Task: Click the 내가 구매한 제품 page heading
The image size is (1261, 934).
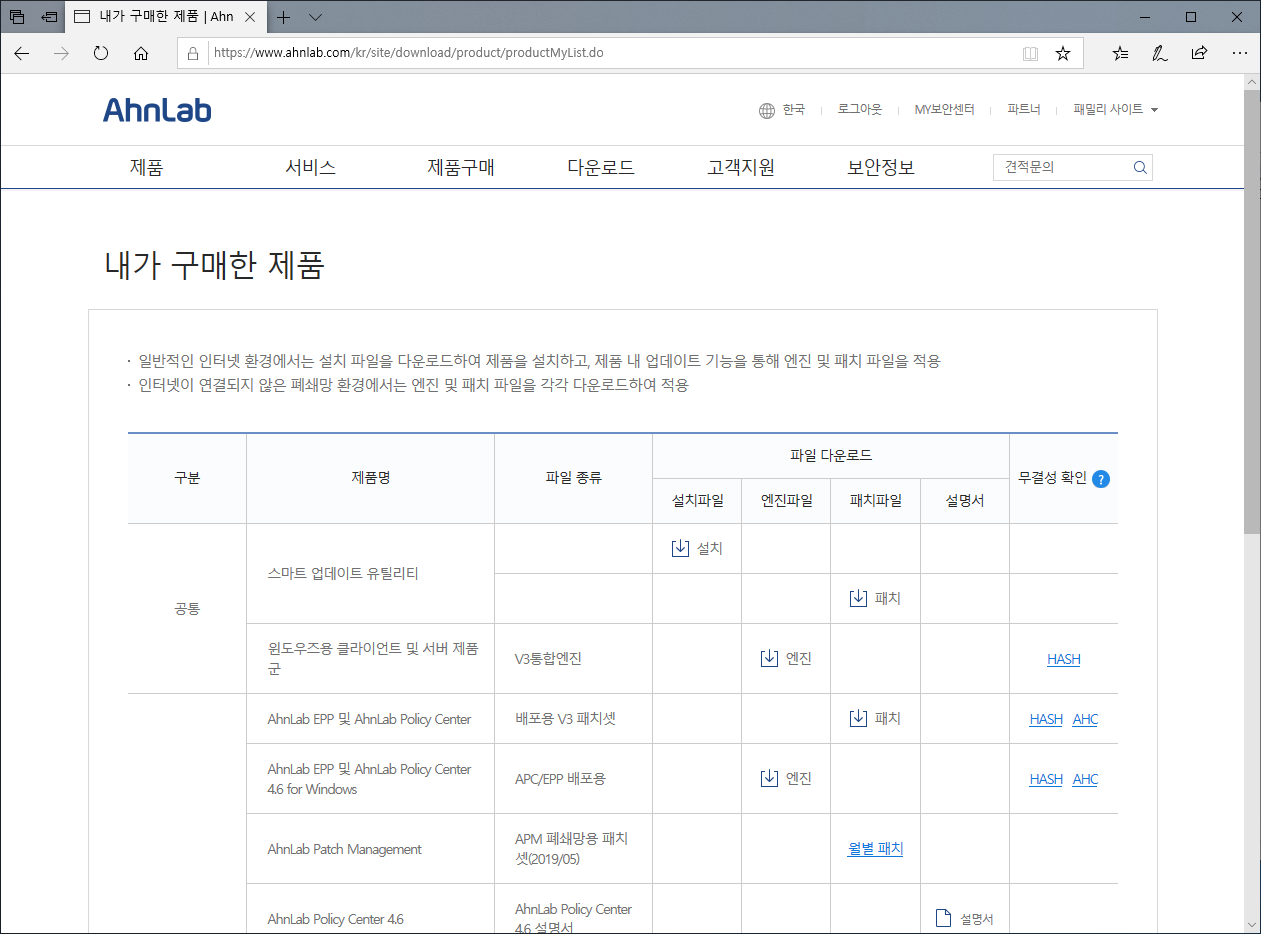Action: coord(215,265)
